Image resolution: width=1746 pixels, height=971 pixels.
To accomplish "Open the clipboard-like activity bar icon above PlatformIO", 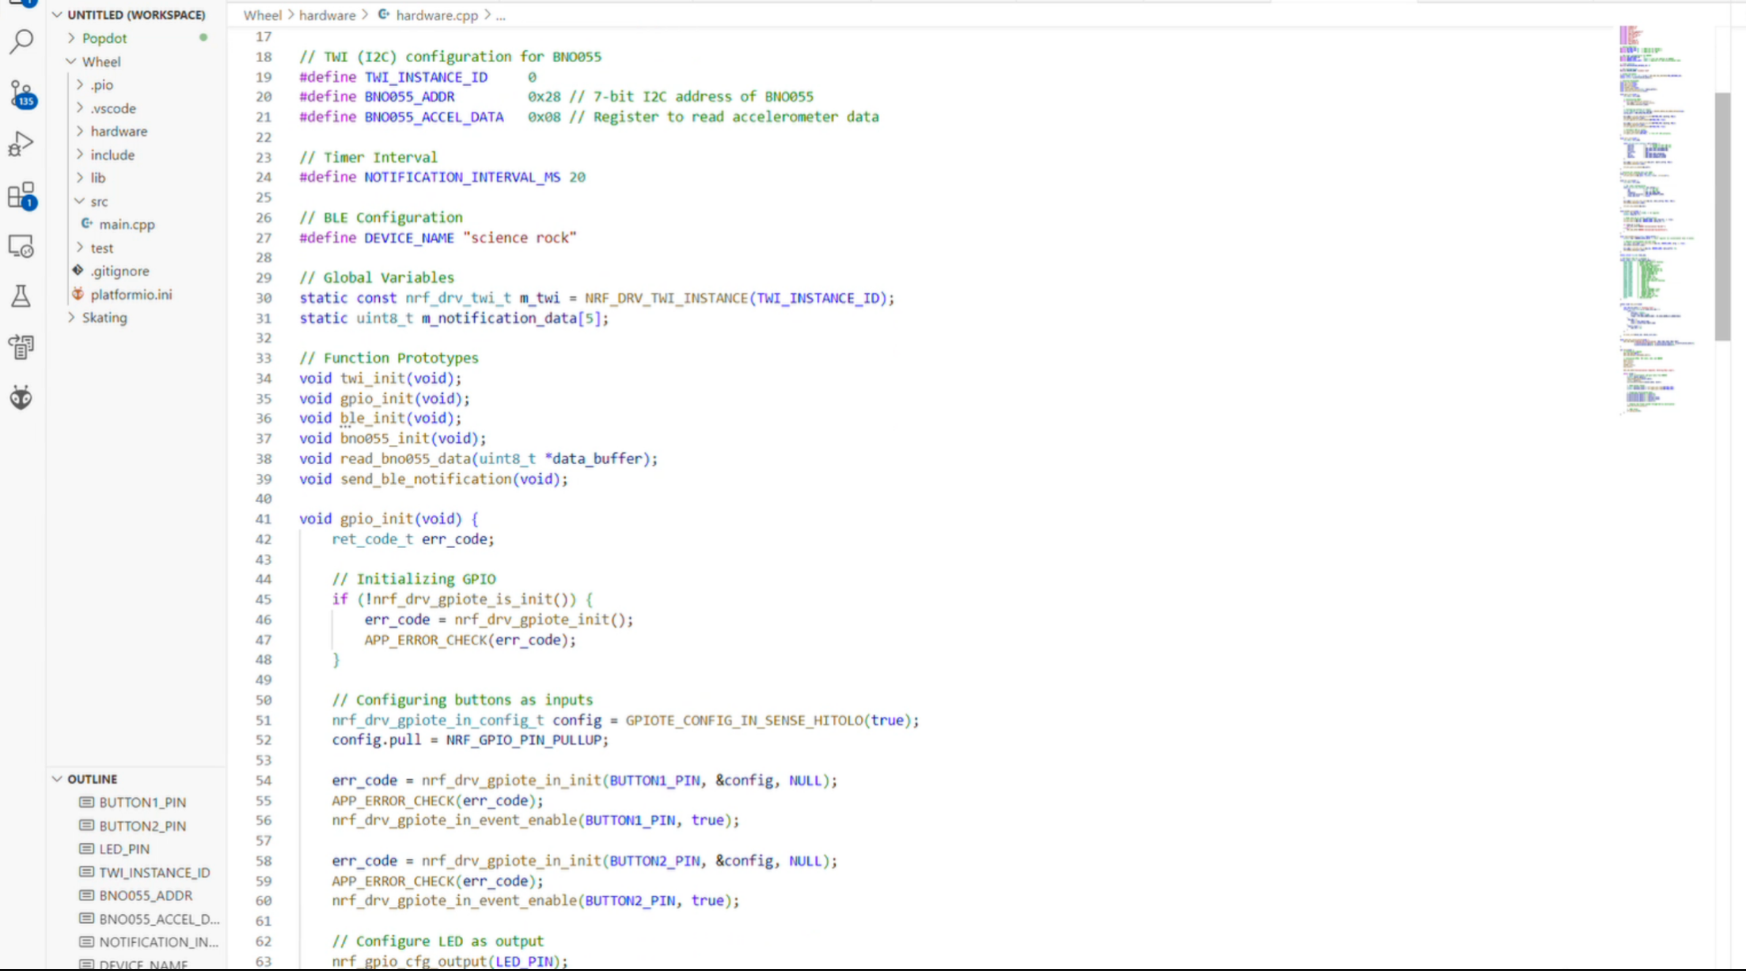I will 21,347.
